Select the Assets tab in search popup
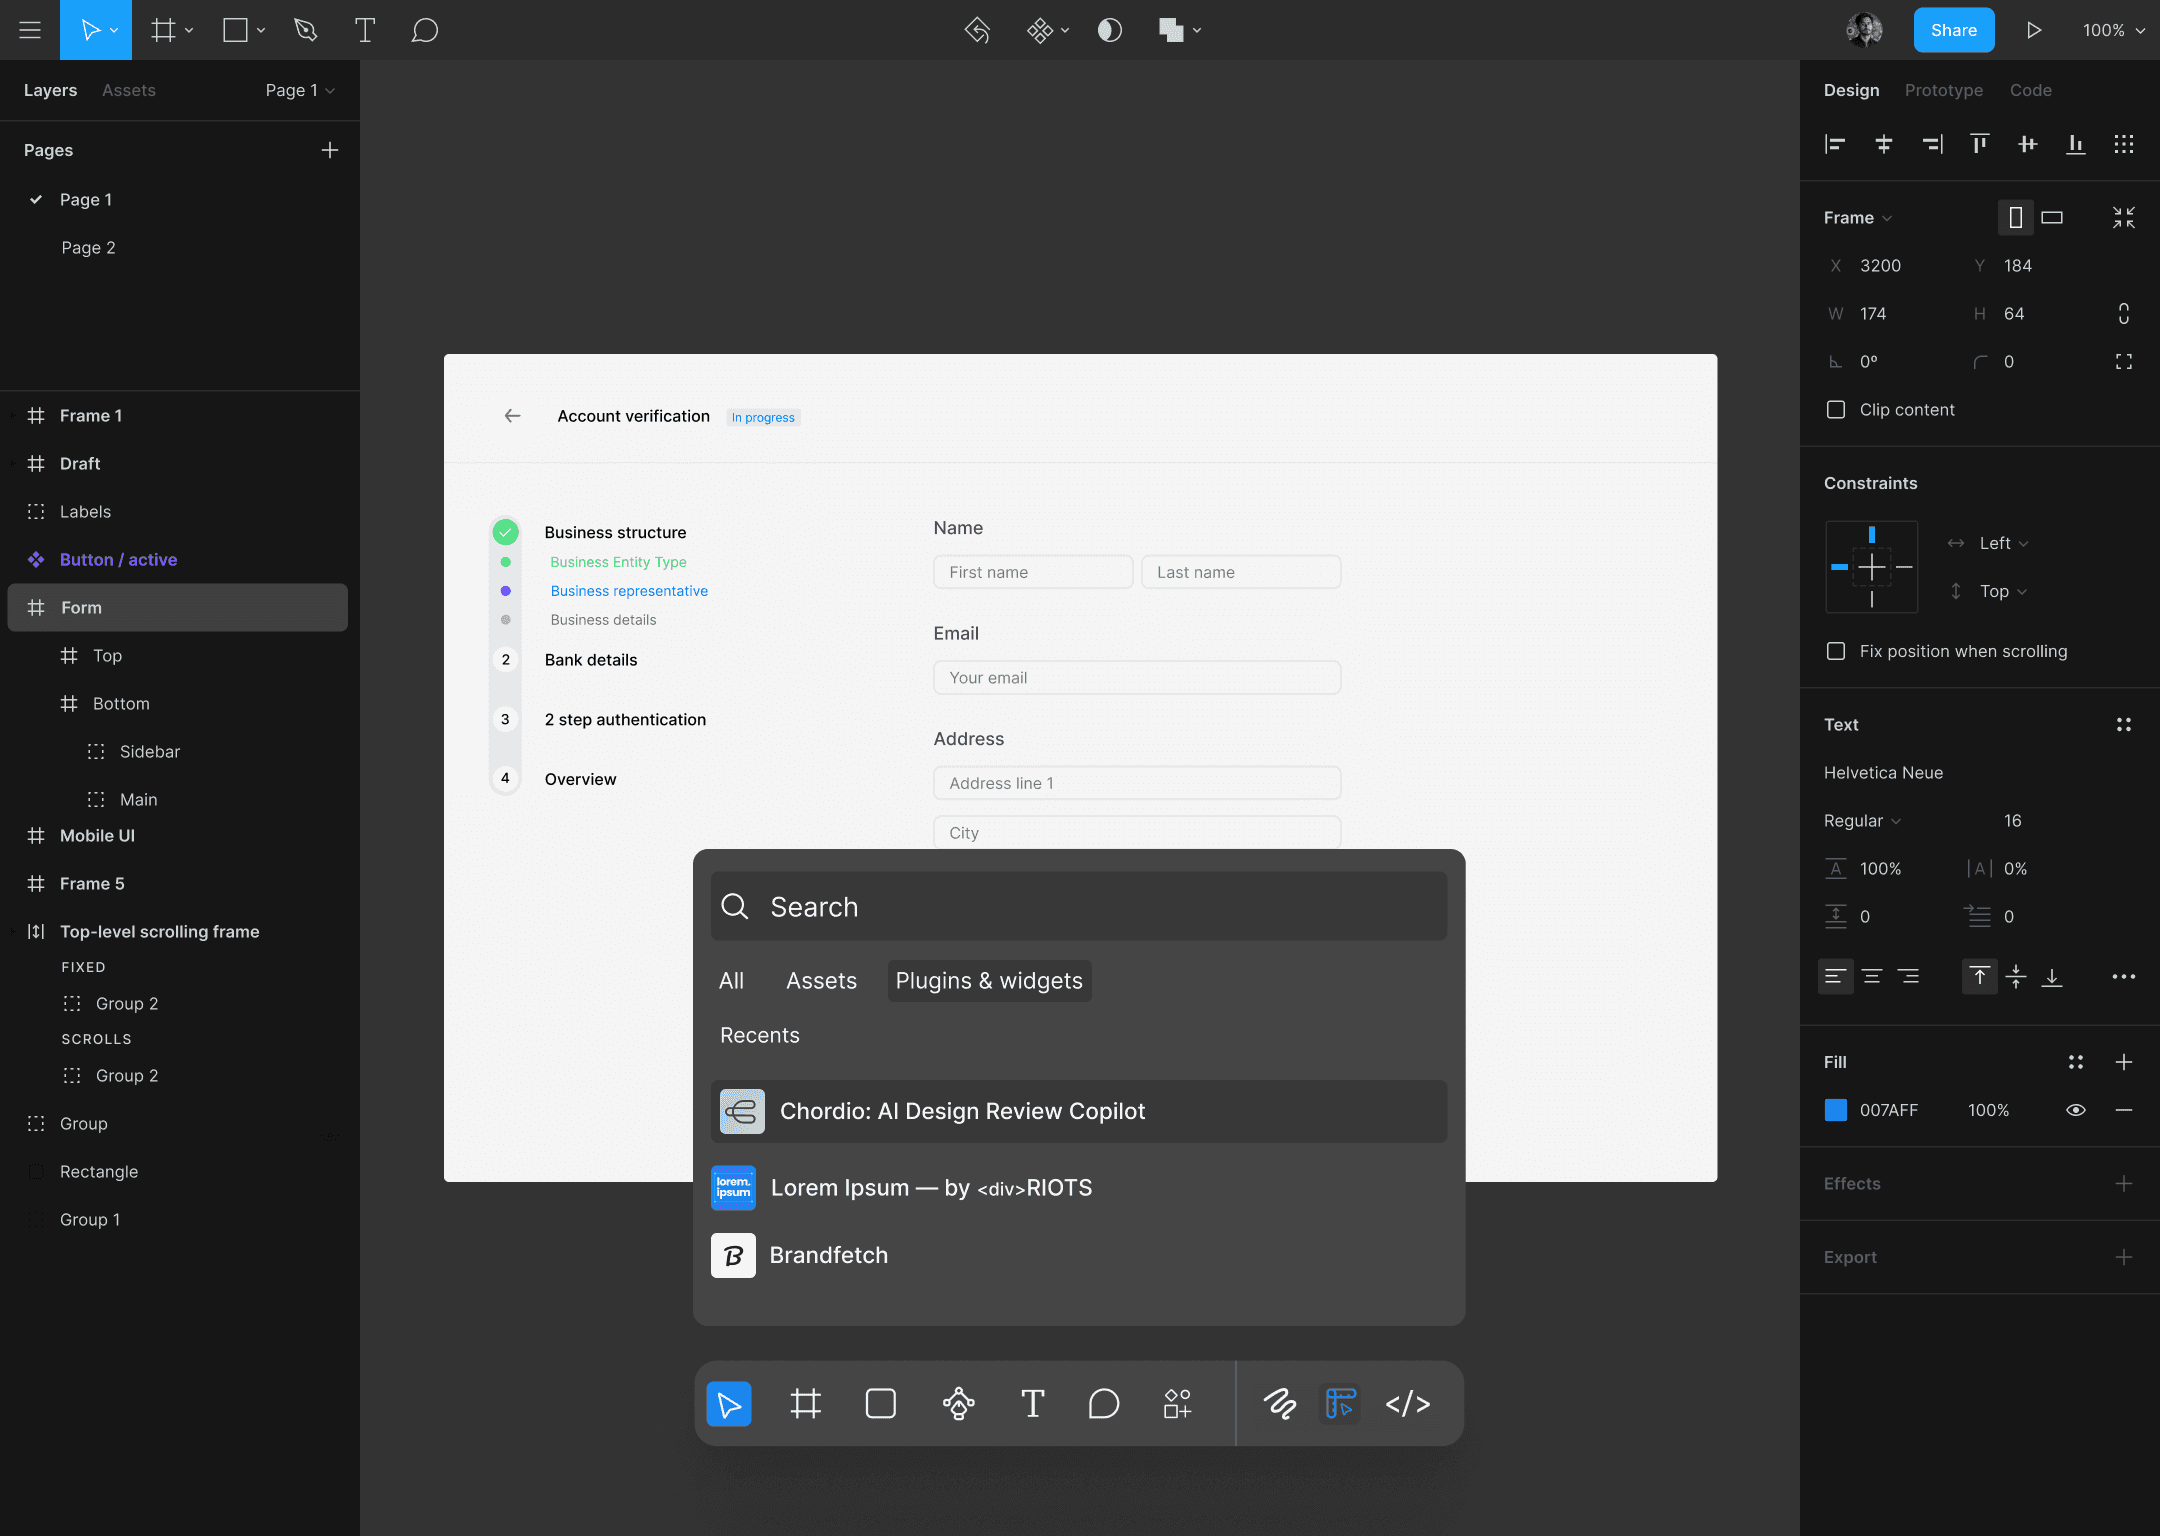This screenshot has width=2160, height=1536. pyautogui.click(x=821, y=981)
